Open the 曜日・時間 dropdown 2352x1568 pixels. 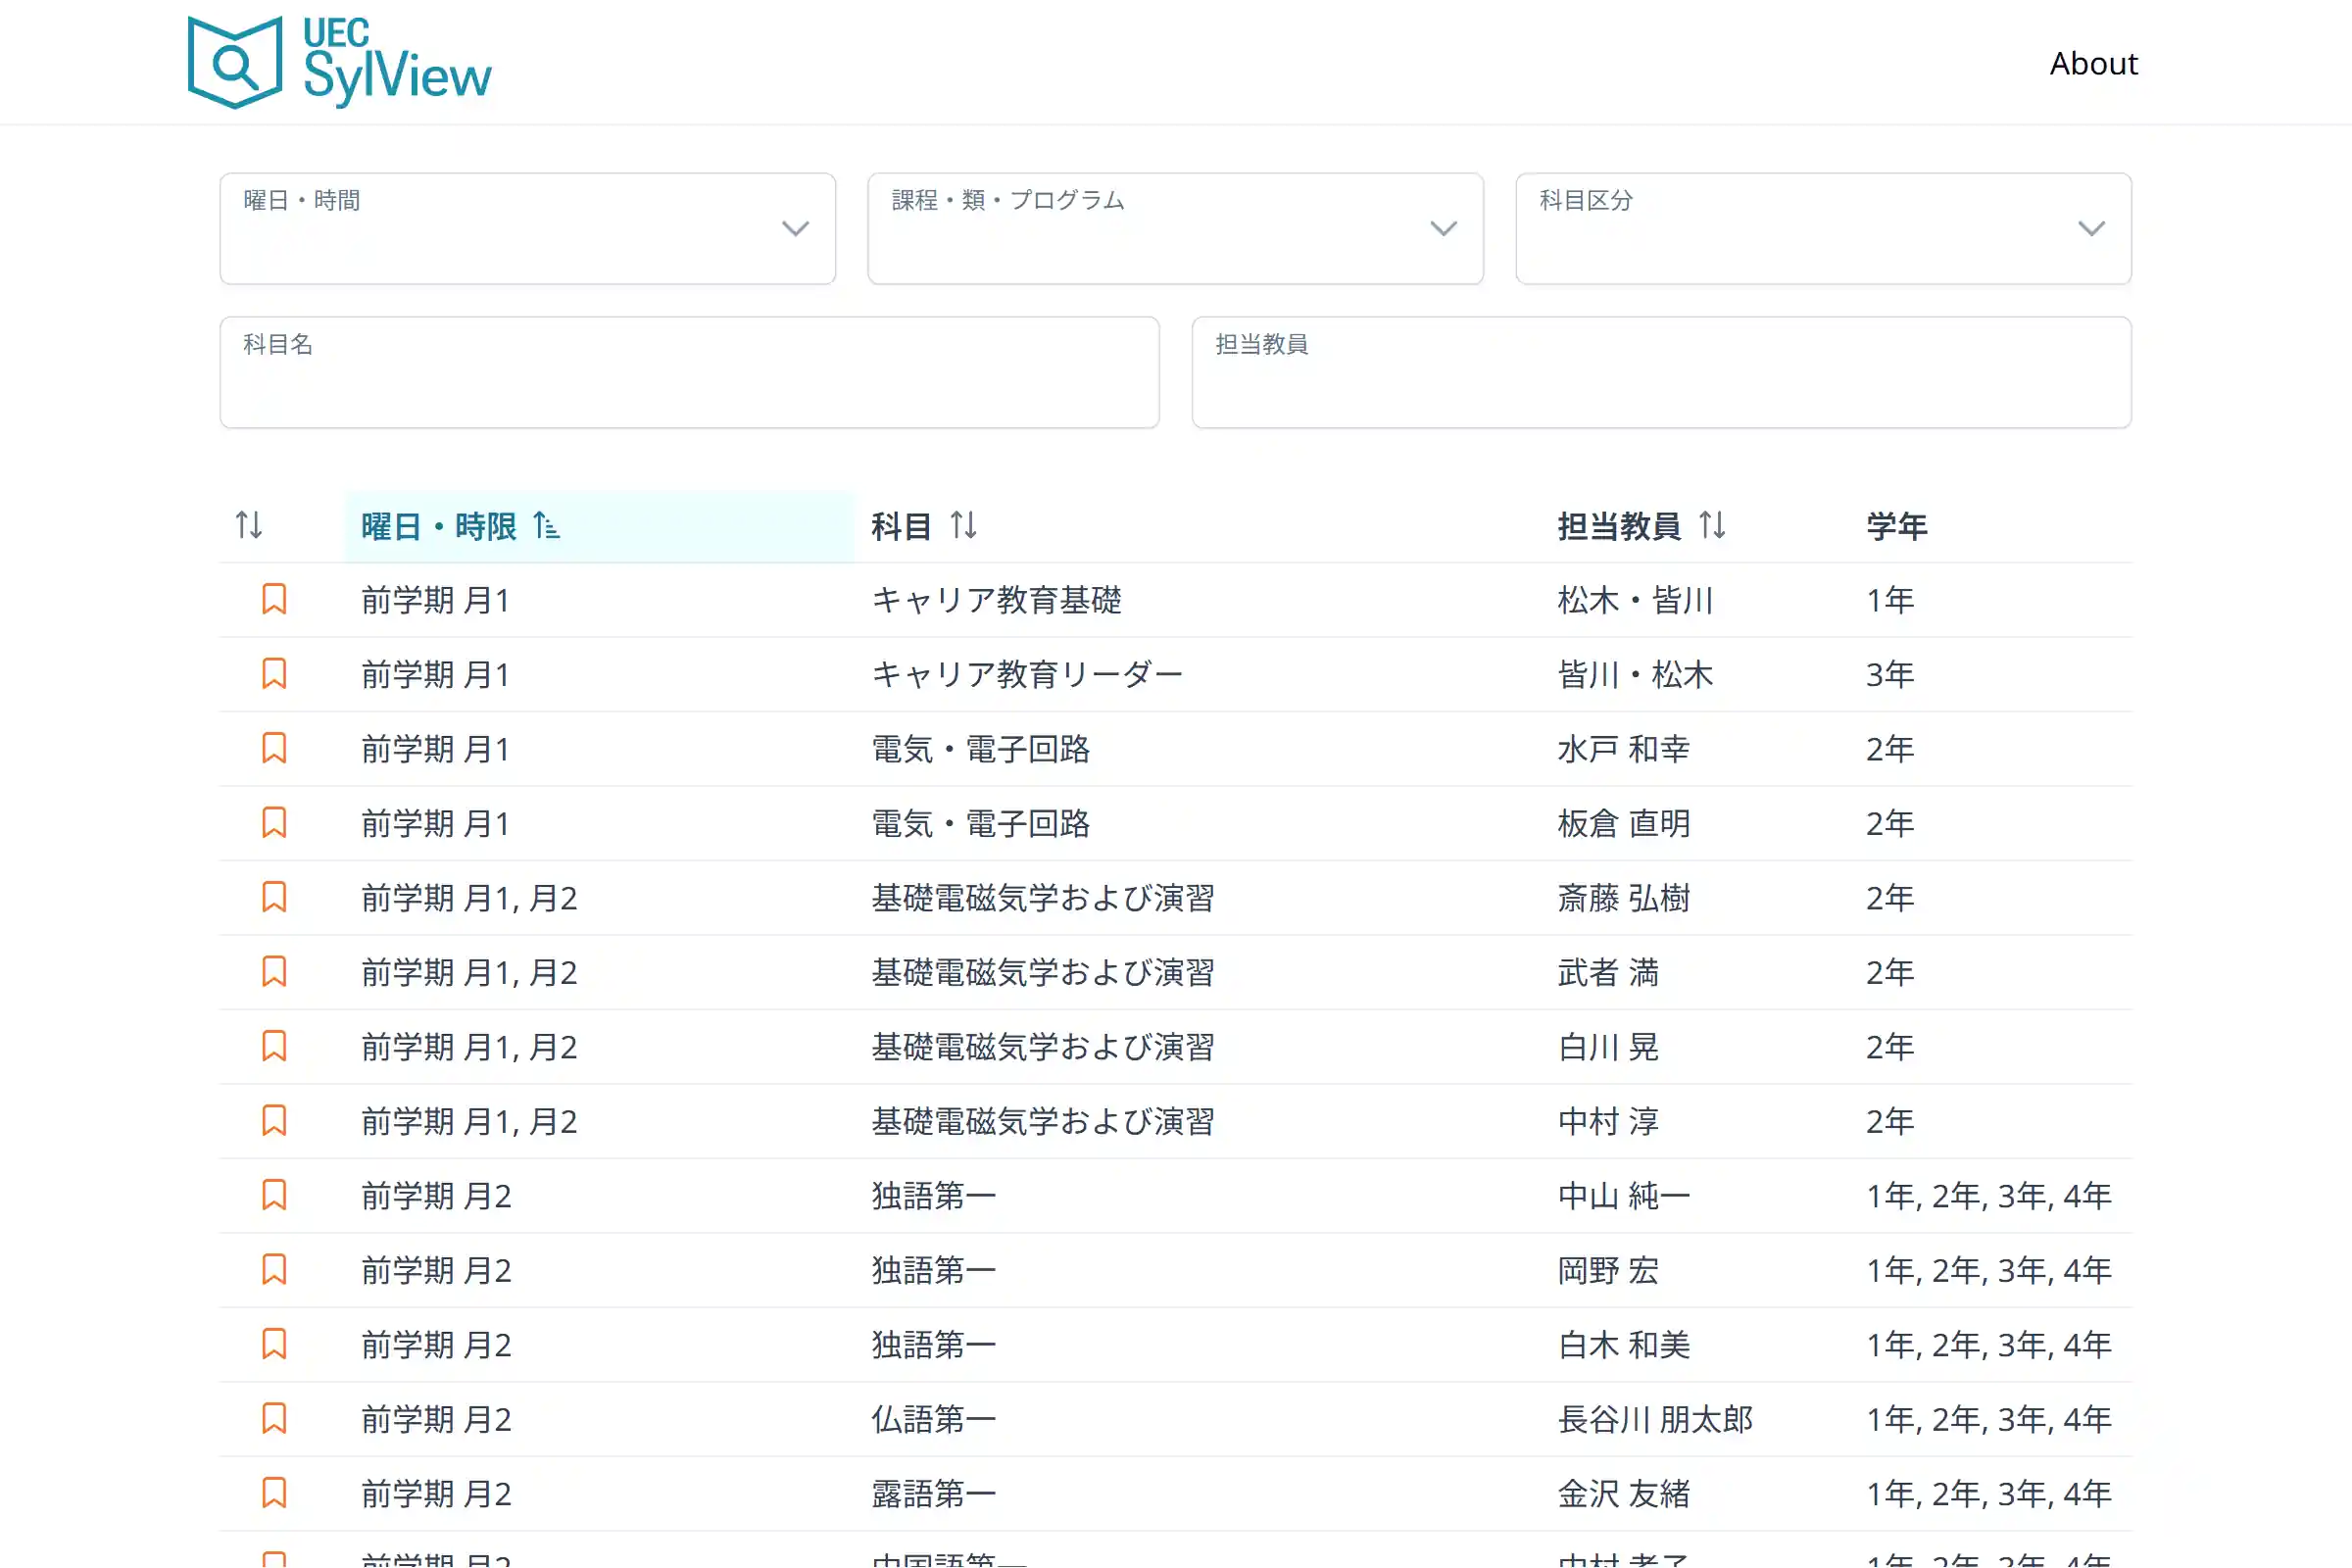pos(527,229)
